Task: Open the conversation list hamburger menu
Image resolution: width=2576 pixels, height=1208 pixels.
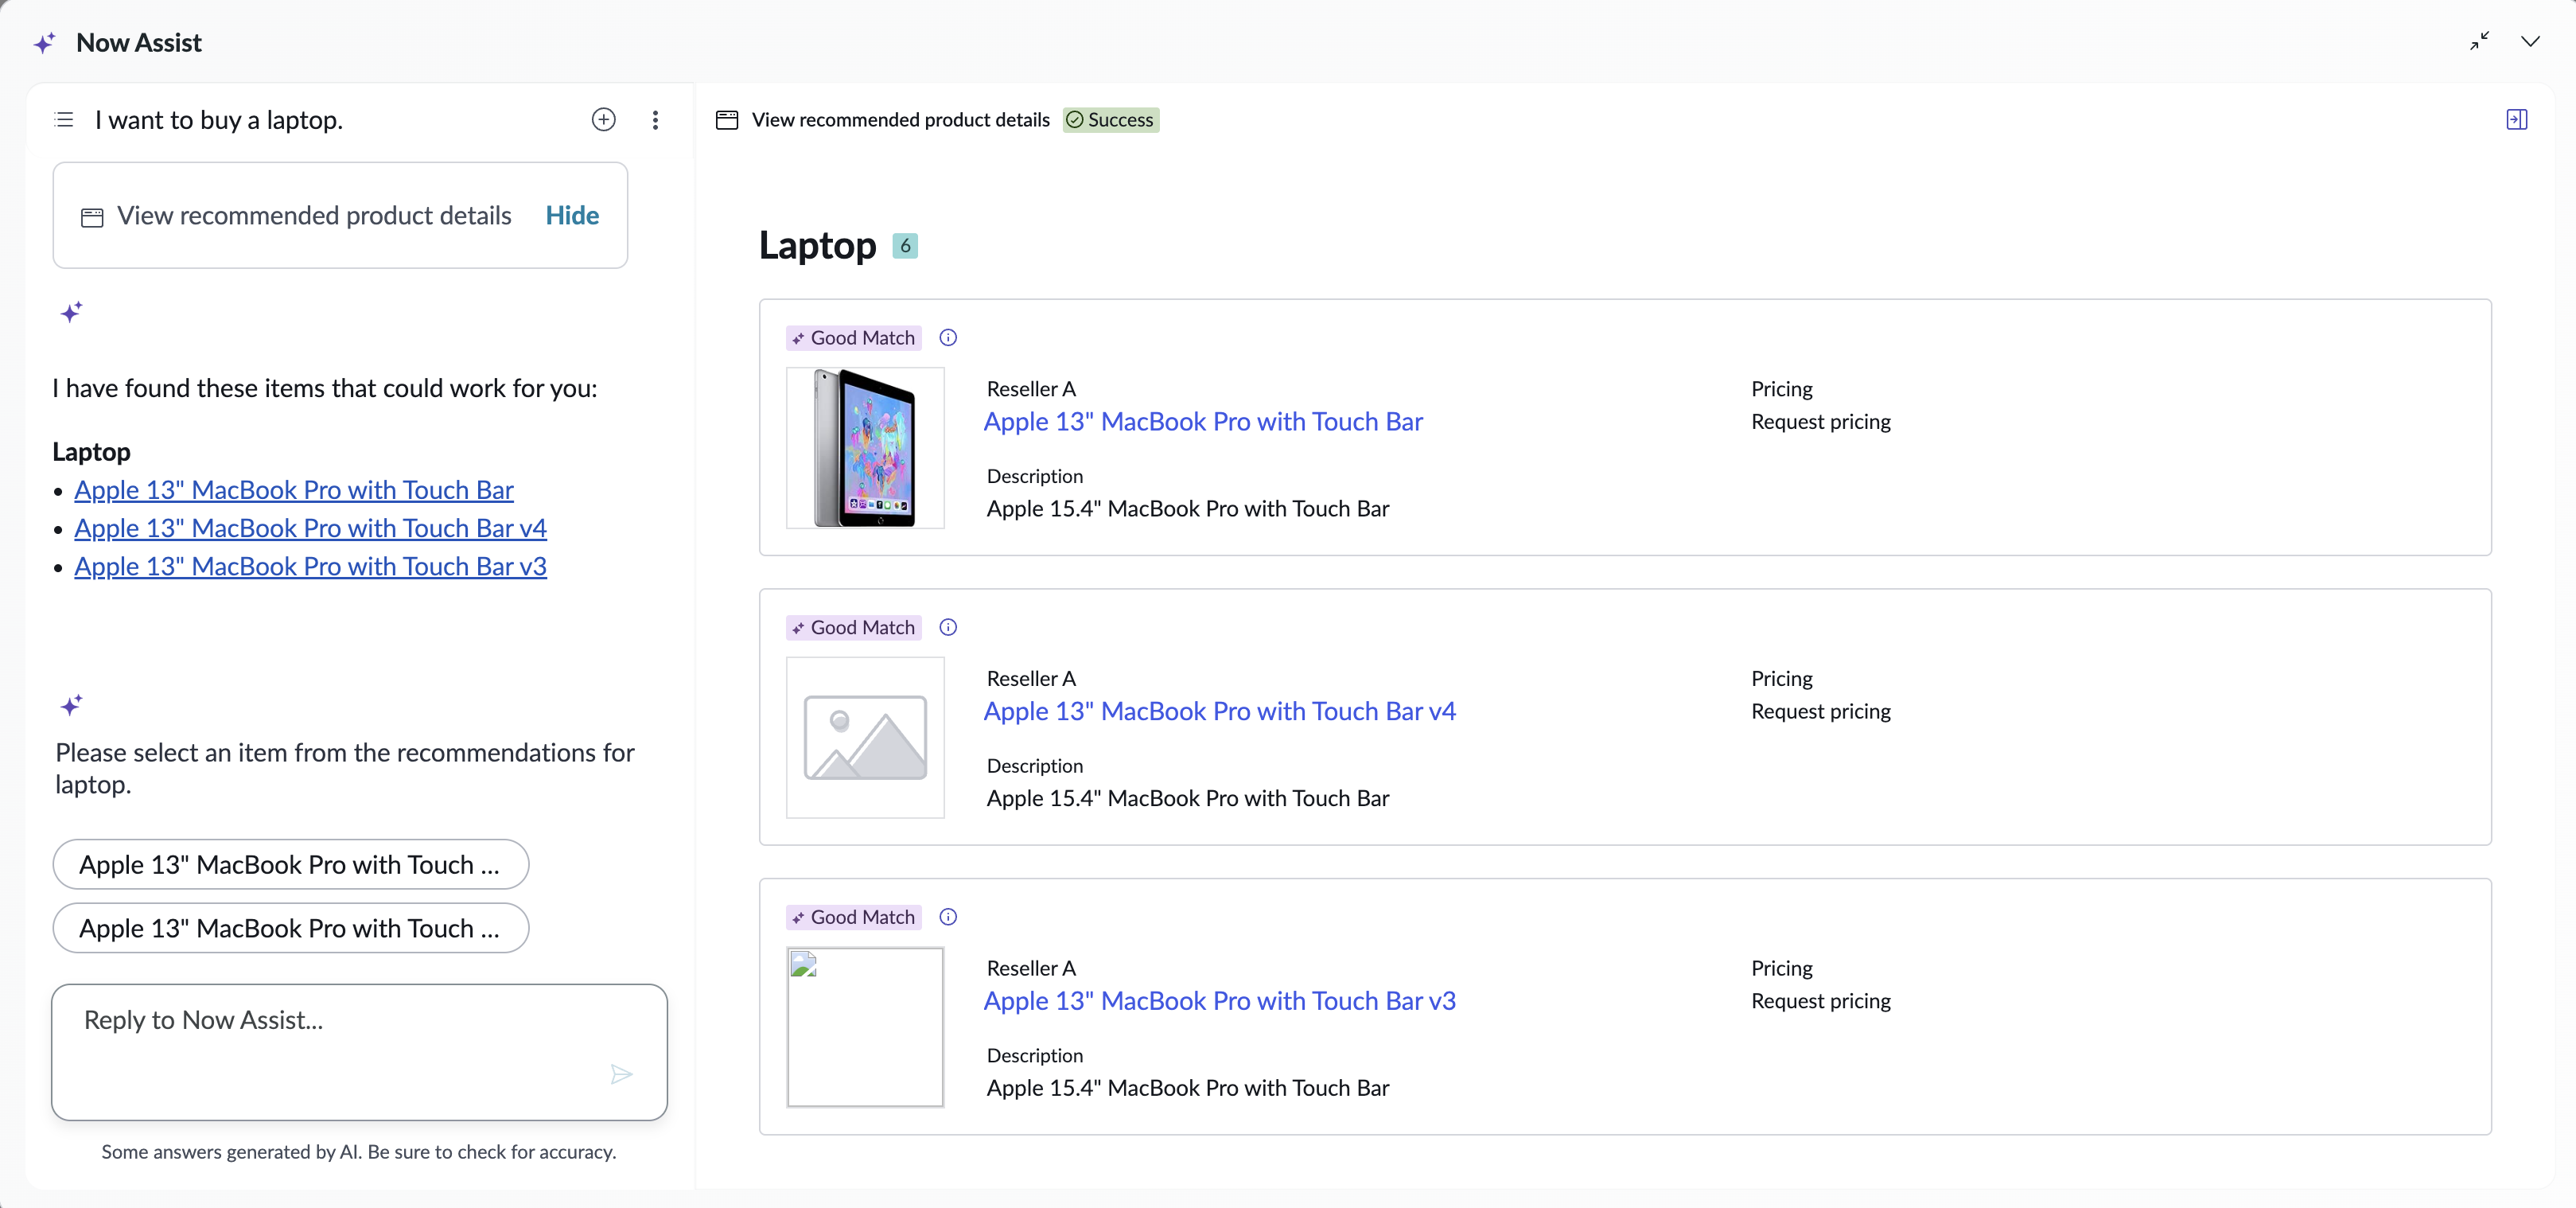Action: (64, 120)
